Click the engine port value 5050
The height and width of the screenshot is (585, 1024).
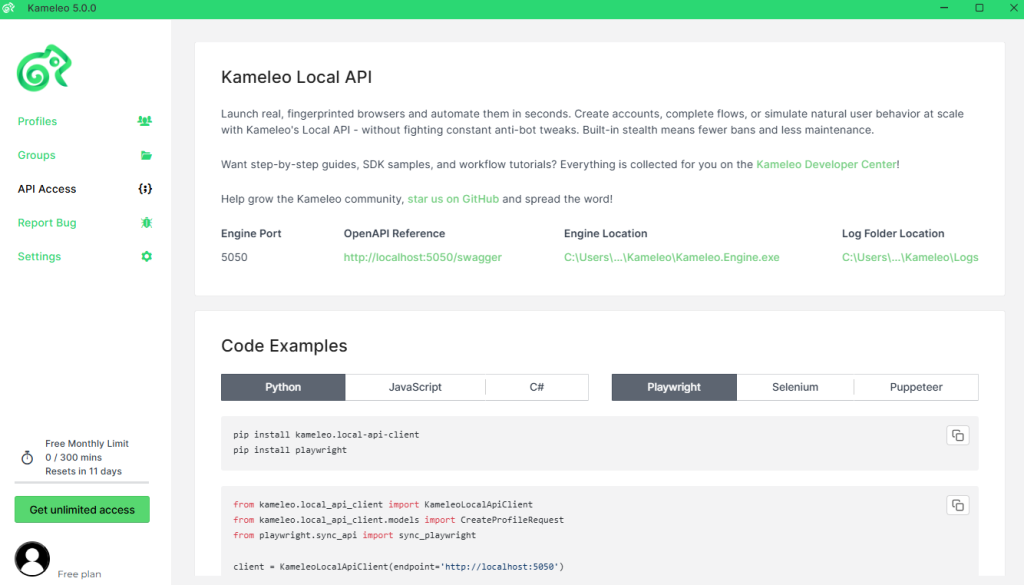tap(234, 257)
